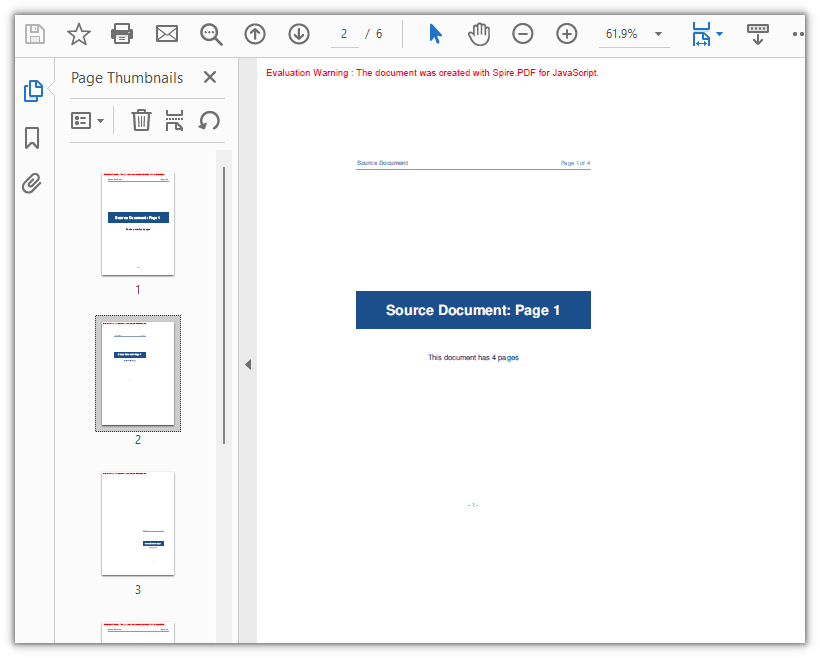Click the Fit width page icon
Screen dimensions: 820x658
pos(701,34)
